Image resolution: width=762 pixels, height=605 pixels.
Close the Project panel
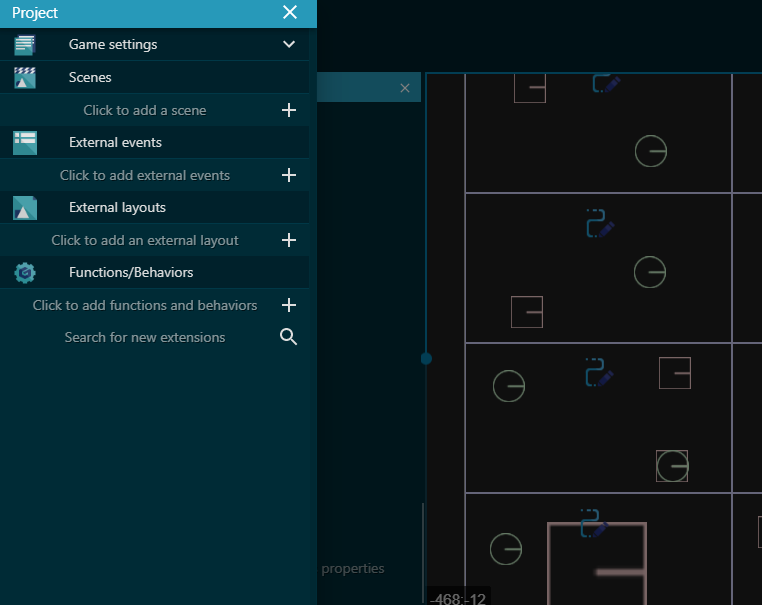pos(290,12)
